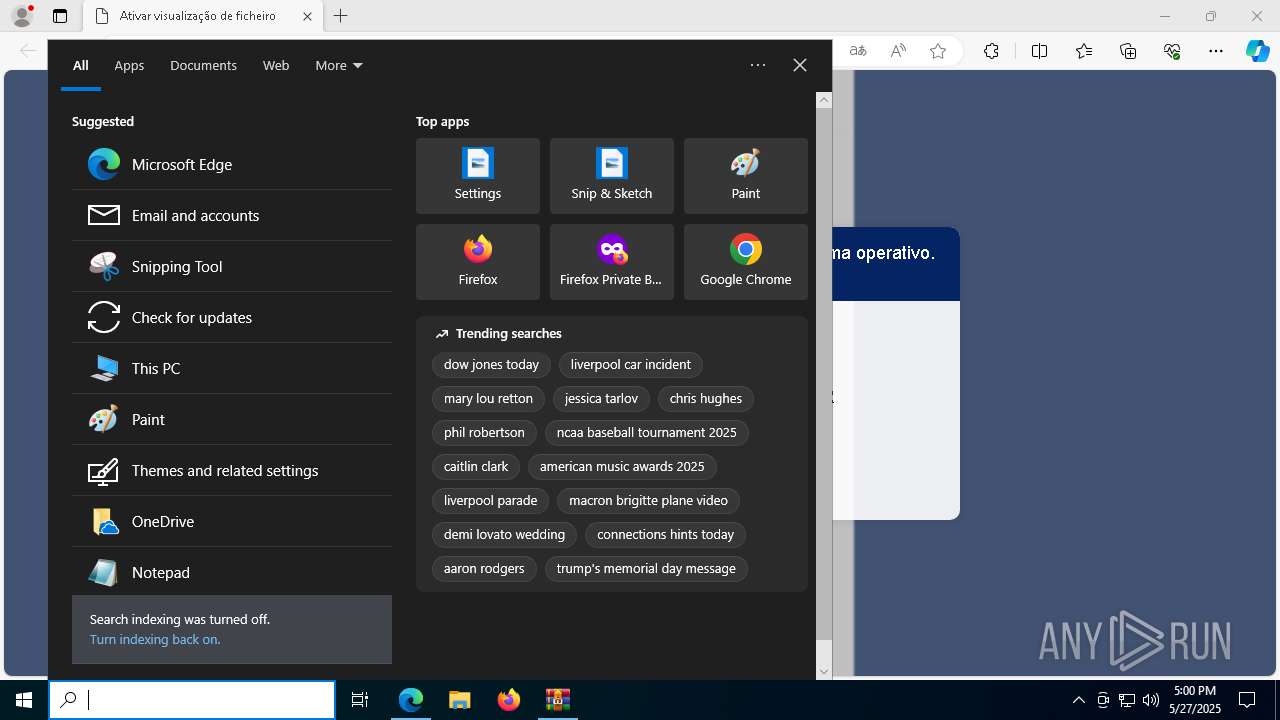Open Edge from the taskbar
Viewport: 1280px width, 720px height.
click(411, 700)
